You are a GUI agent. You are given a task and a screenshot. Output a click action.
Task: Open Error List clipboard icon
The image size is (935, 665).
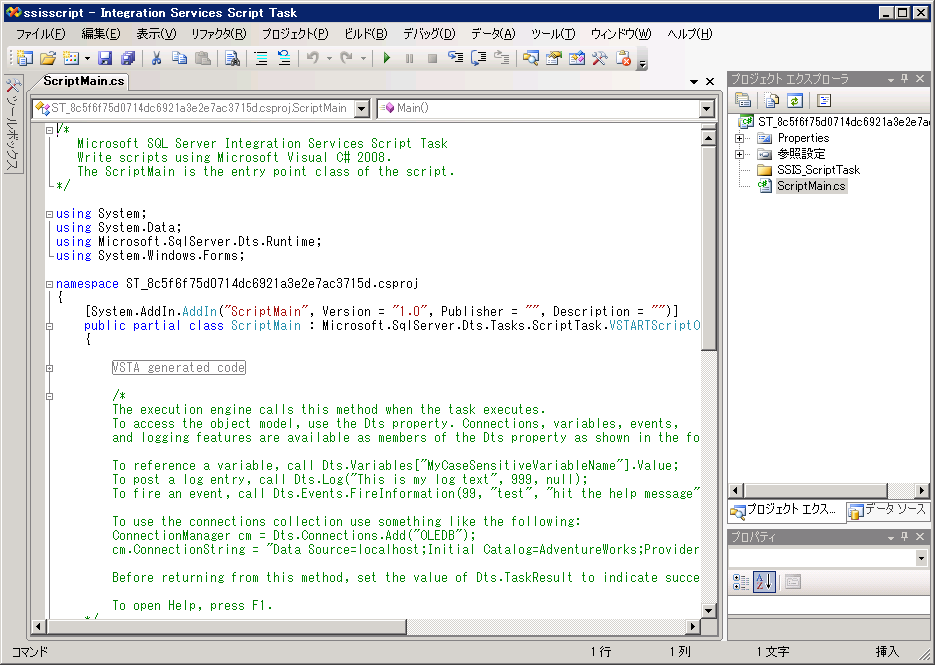click(x=623, y=58)
